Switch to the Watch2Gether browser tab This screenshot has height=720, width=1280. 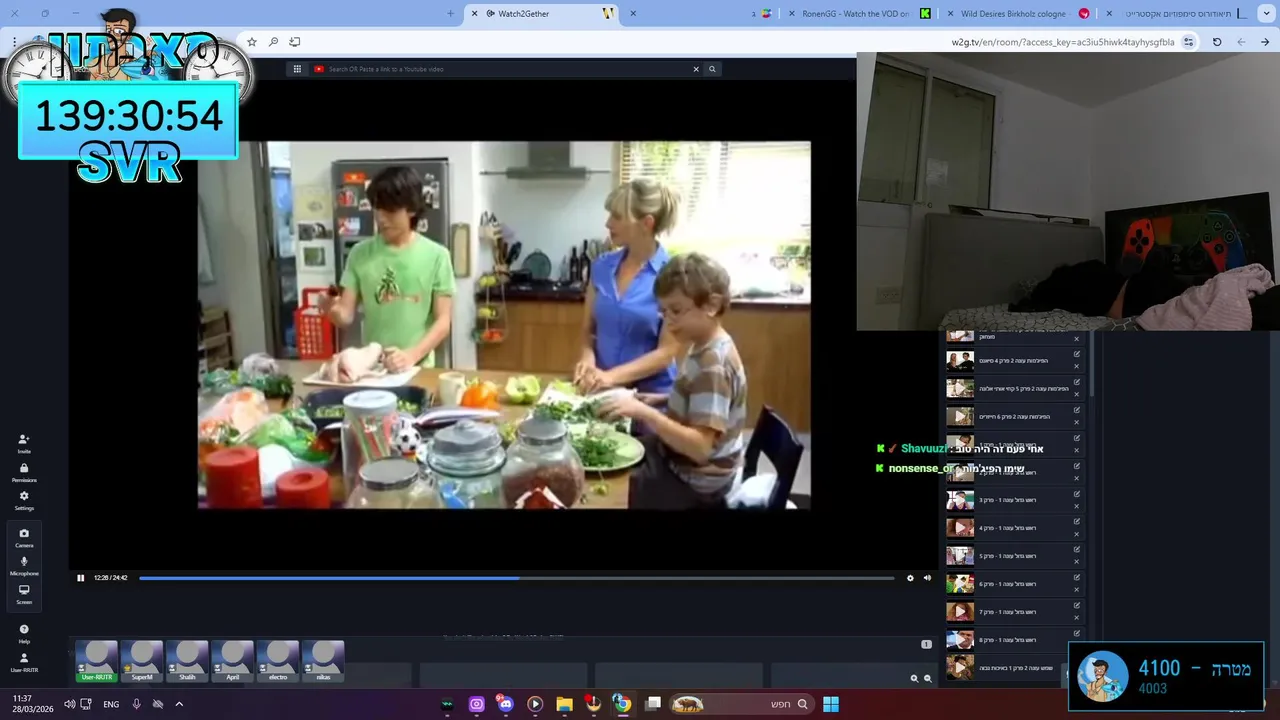pyautogui.click(x=543, y=13)
